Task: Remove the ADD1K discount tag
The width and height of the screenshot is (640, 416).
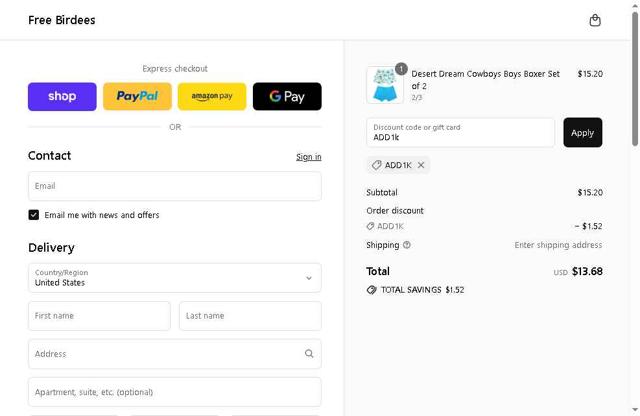Action: [421, 165]
